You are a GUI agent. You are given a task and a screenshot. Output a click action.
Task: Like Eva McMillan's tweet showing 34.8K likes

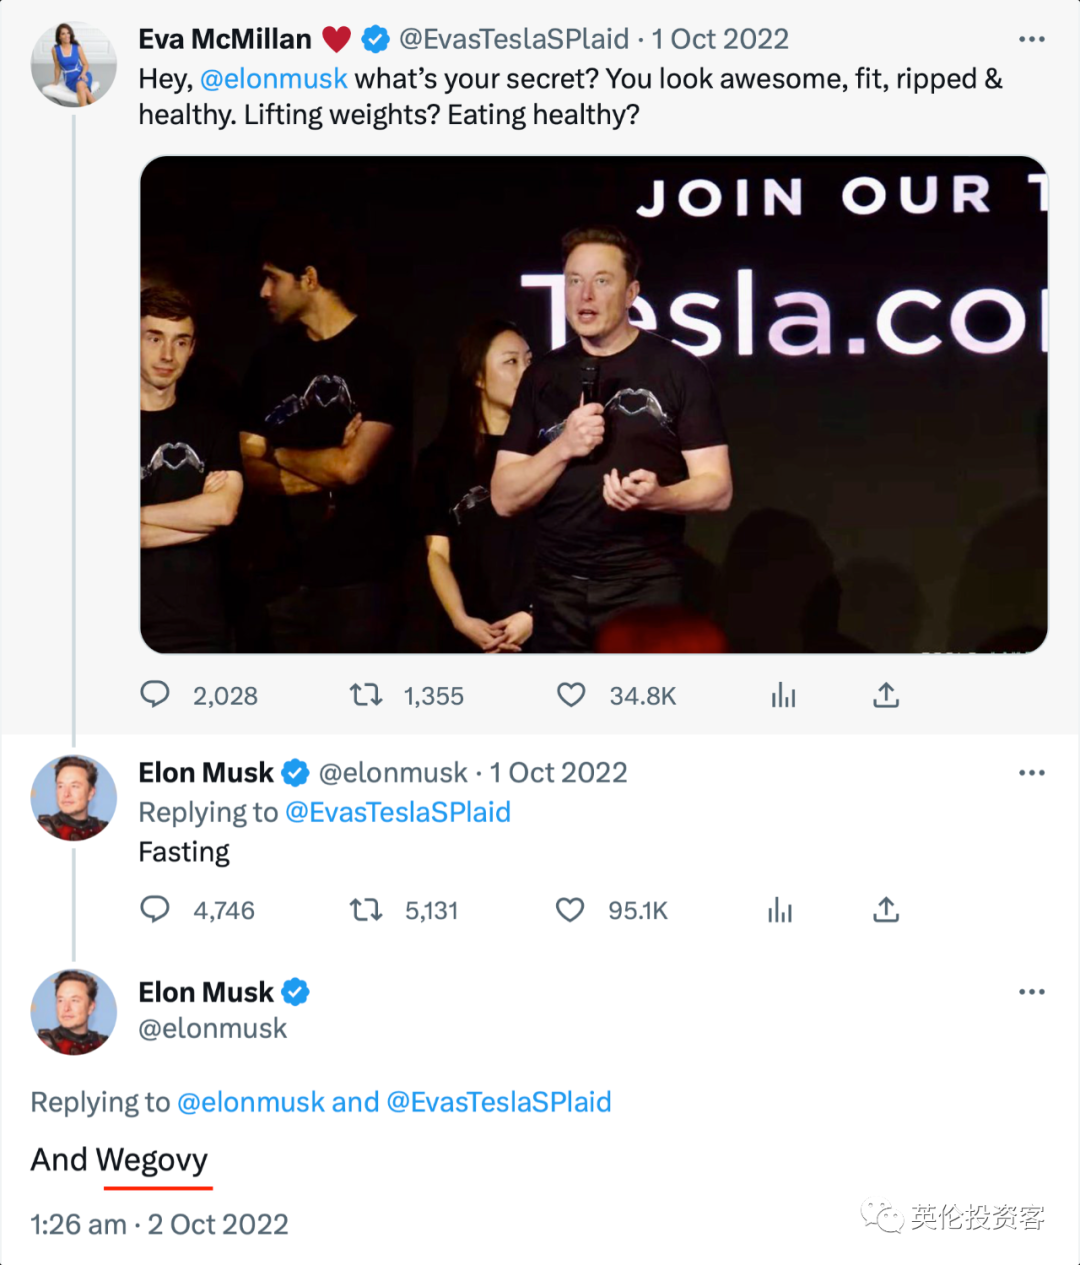pos(571,694)
